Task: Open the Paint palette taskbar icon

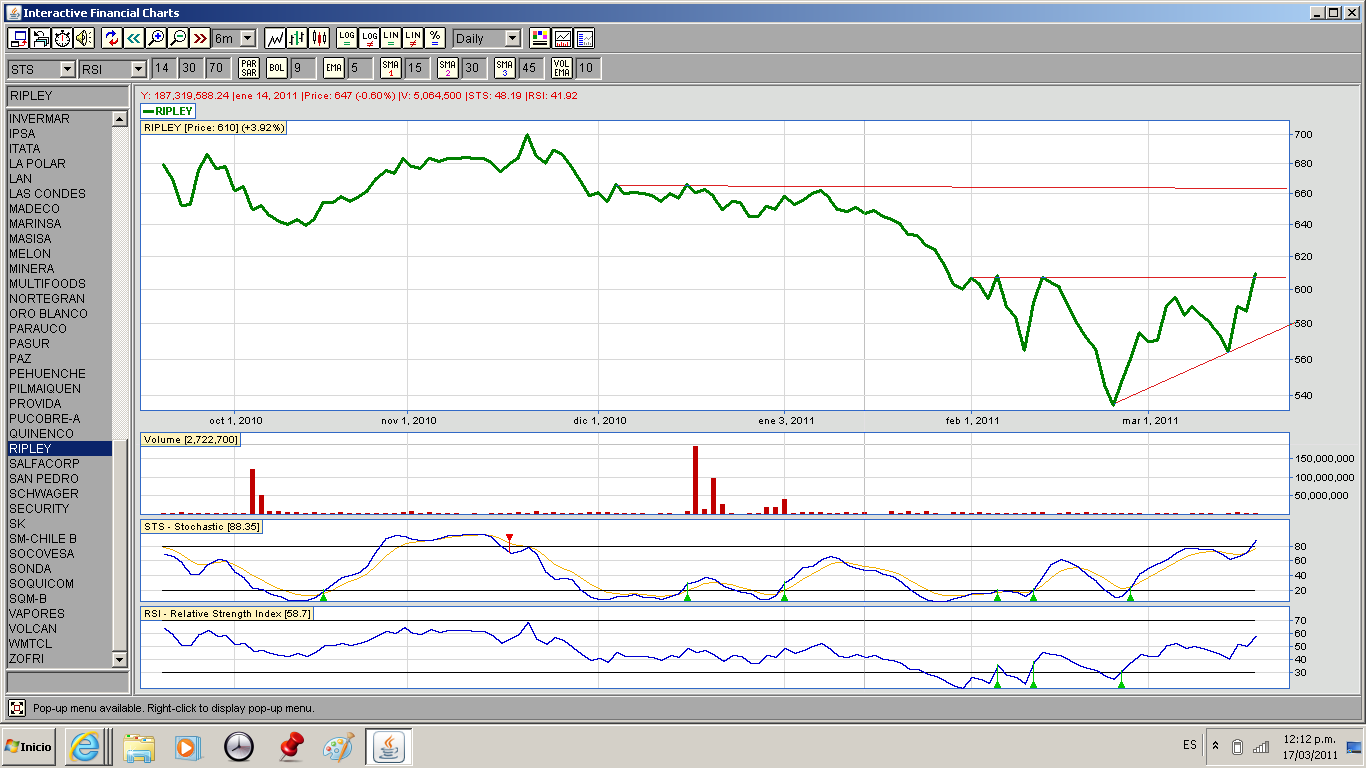Action: 338,747
